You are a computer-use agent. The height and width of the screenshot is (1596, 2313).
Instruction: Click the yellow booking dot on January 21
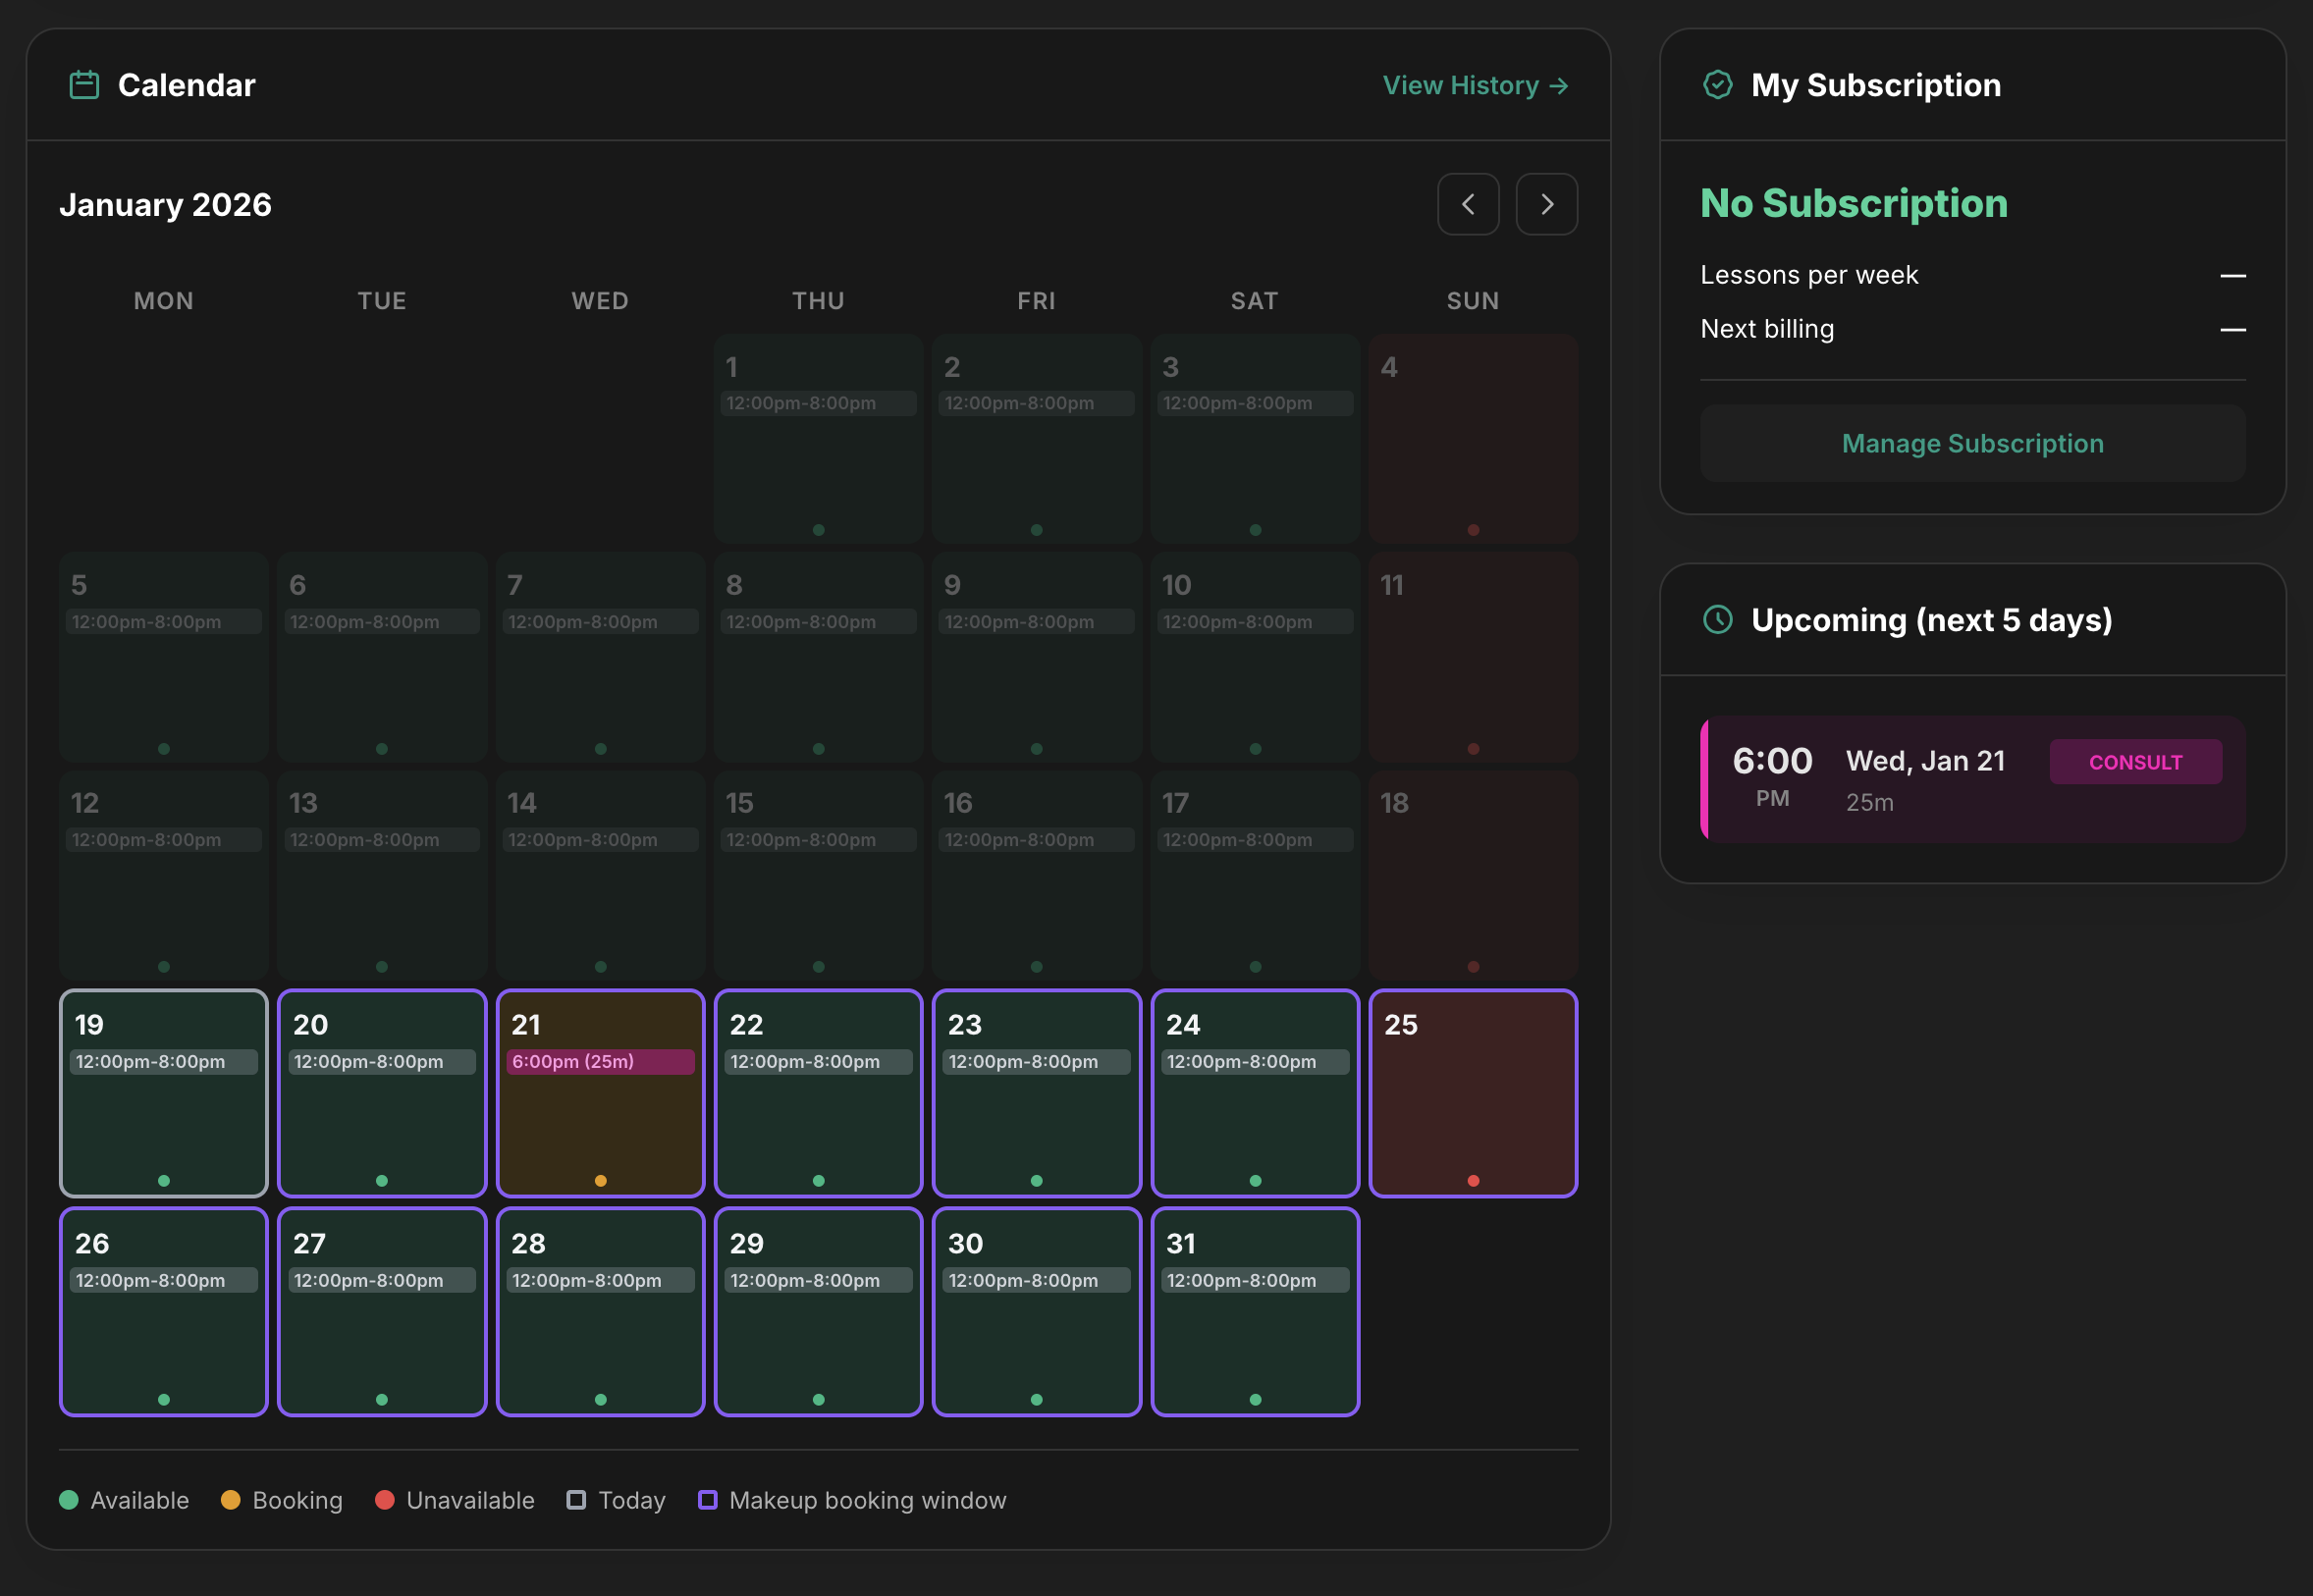click(600, 1179)
